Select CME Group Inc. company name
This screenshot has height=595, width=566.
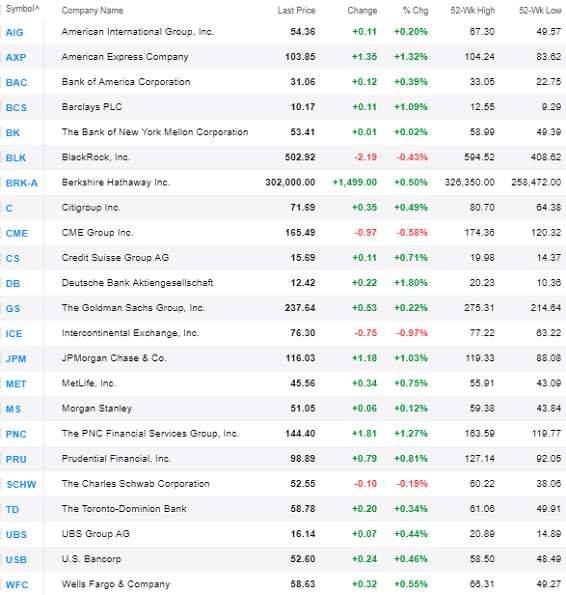pos(97,232)
